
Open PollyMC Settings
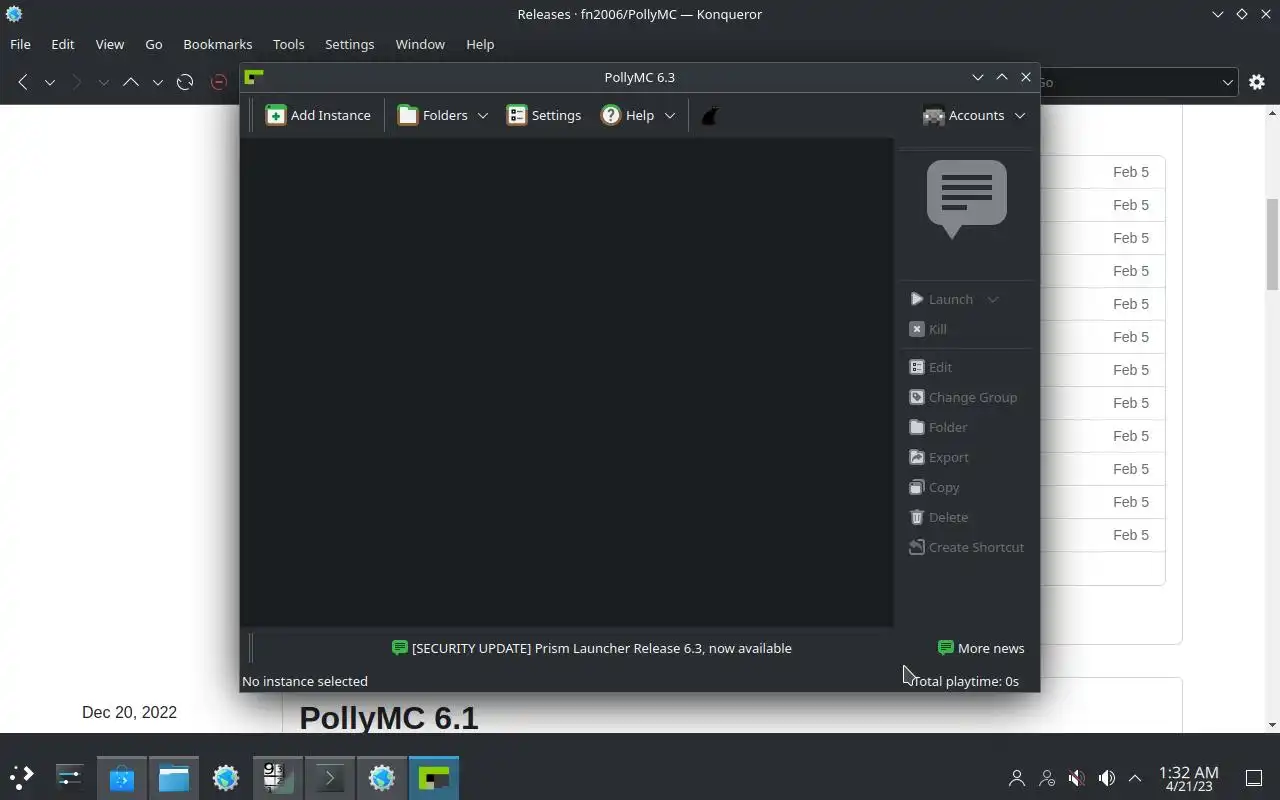[x=544, y=115]
